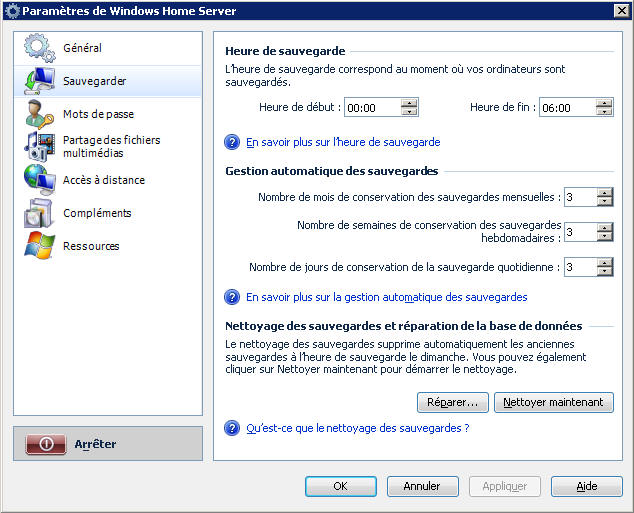Open Partage des fichiers multimédias icon
Screen dimensions: 634x513
(39, 147)
